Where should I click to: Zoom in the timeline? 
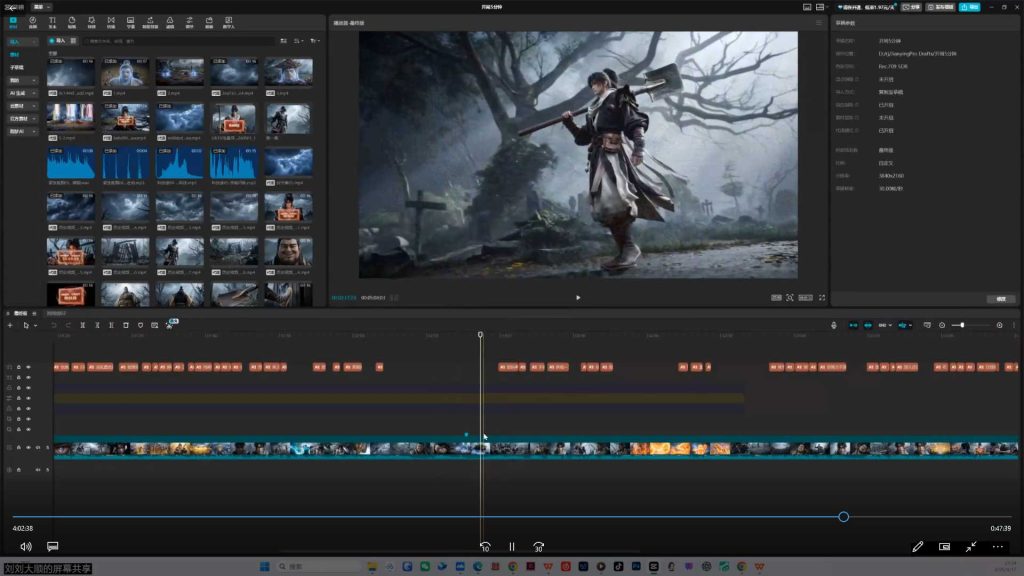tap(999, 325)
